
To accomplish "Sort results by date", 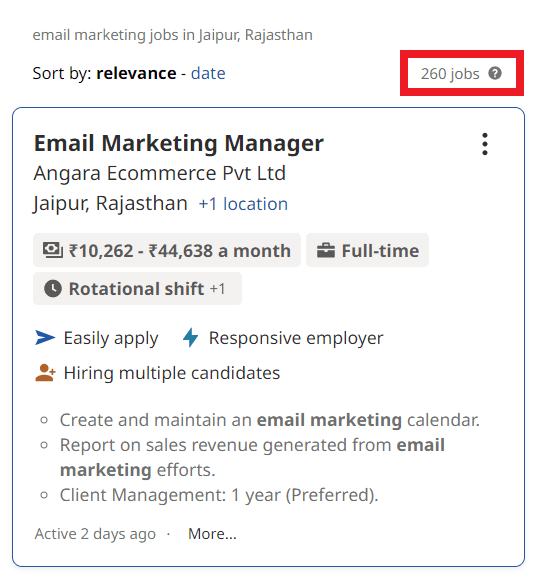I will tap(208, 73).
